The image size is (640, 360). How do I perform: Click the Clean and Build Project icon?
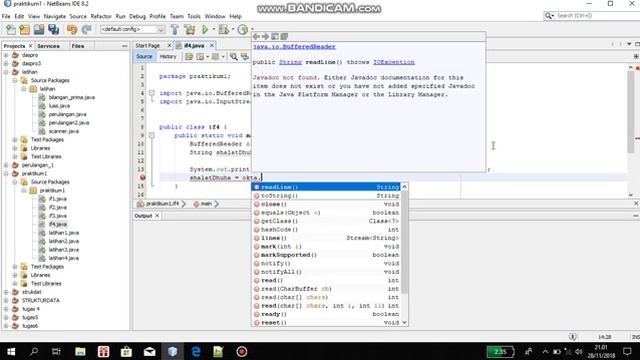pos(189,29)
